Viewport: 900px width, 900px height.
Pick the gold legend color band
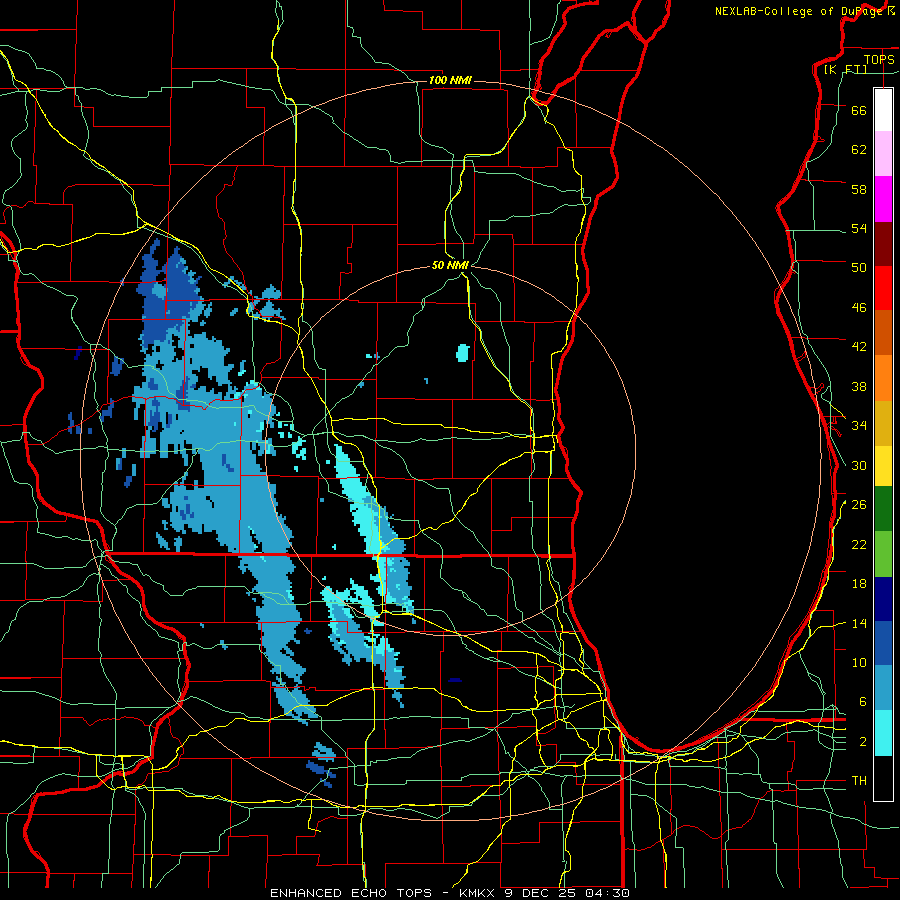pos(883,423)
